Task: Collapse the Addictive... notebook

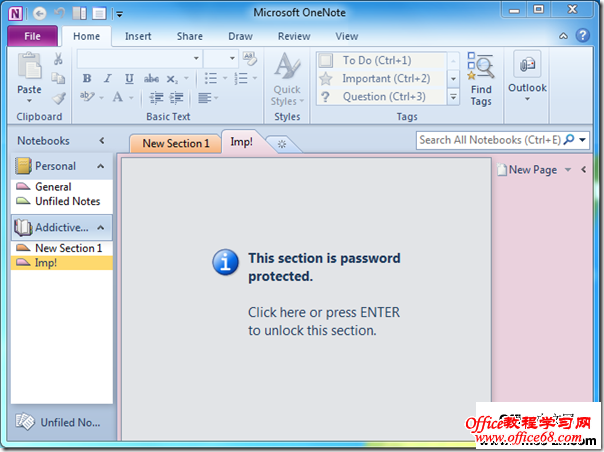Action: 101,227
